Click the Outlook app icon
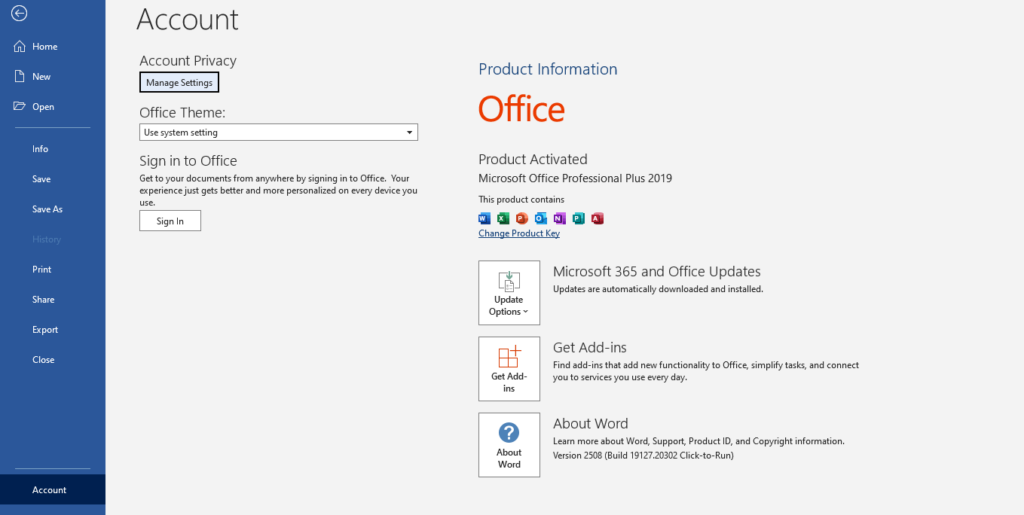 [x=541, y=219]
